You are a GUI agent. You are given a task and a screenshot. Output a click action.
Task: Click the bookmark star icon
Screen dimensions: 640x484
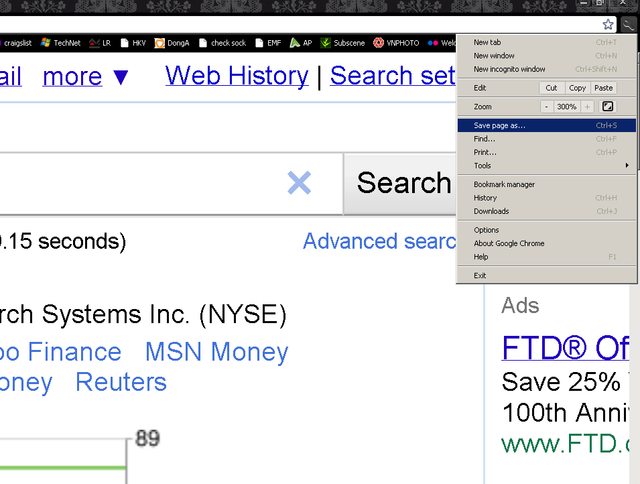coord(607,24)
